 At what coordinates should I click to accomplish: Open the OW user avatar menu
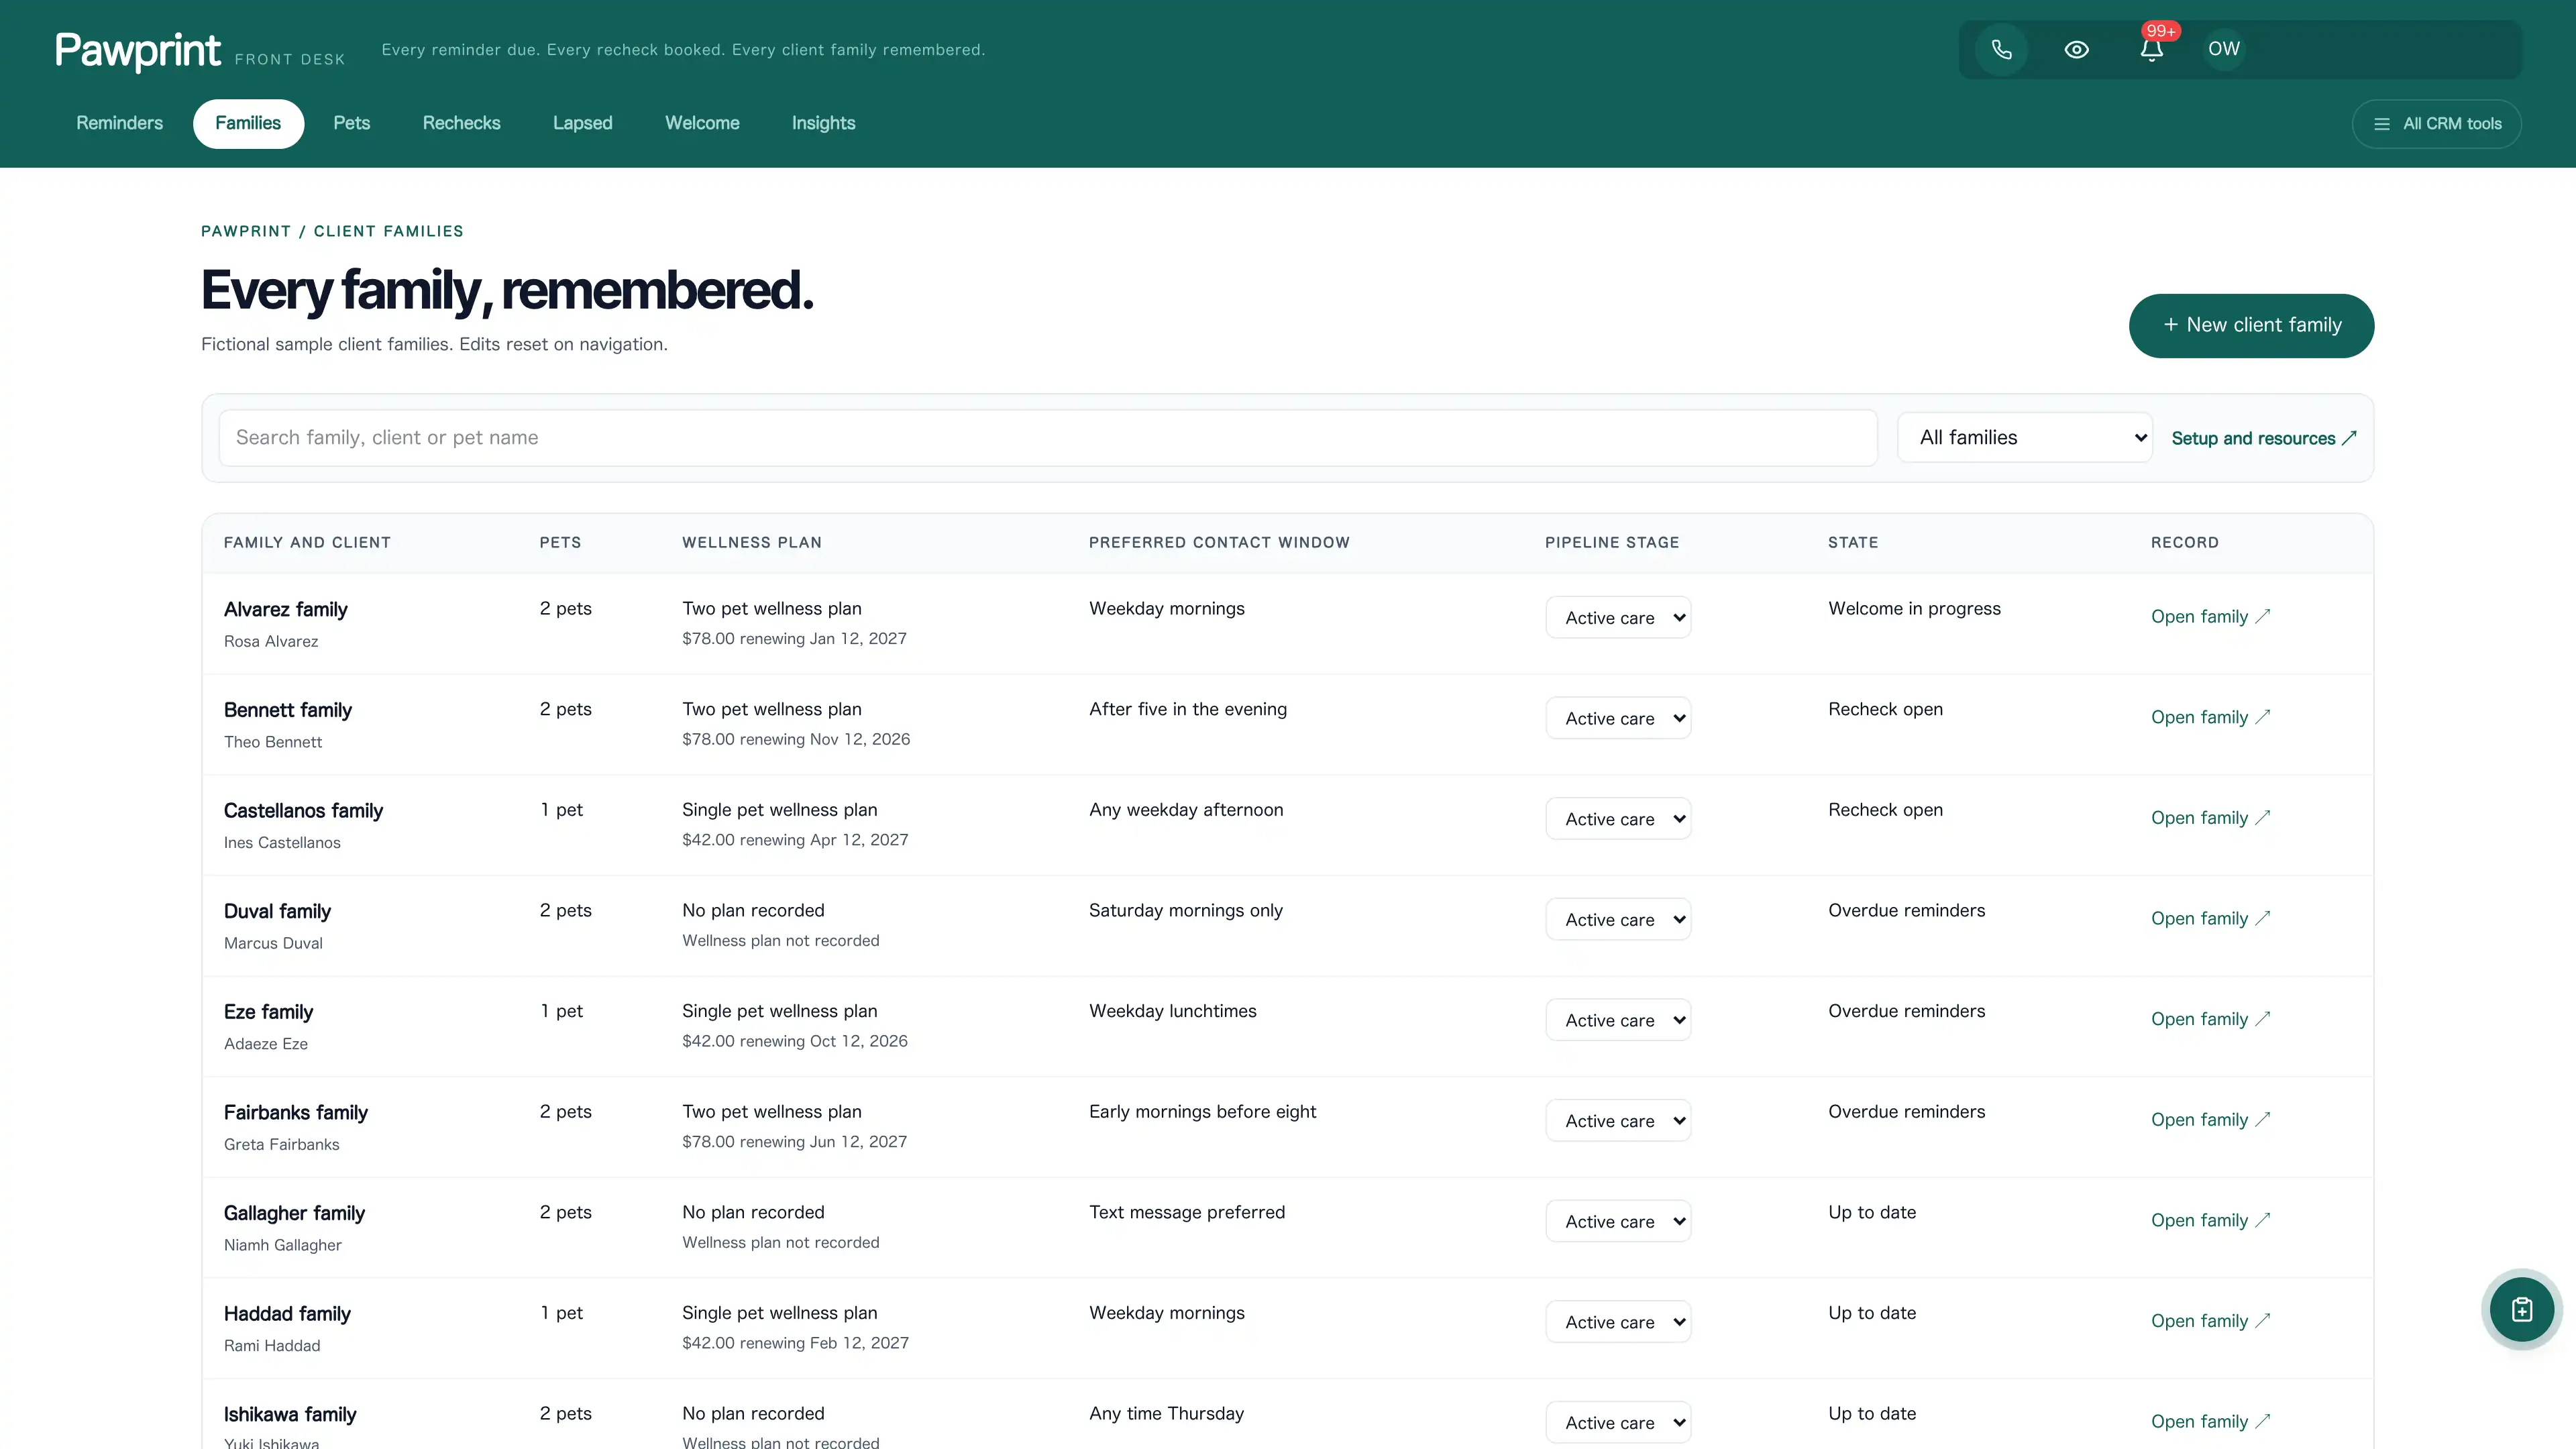click(2224, 49)
